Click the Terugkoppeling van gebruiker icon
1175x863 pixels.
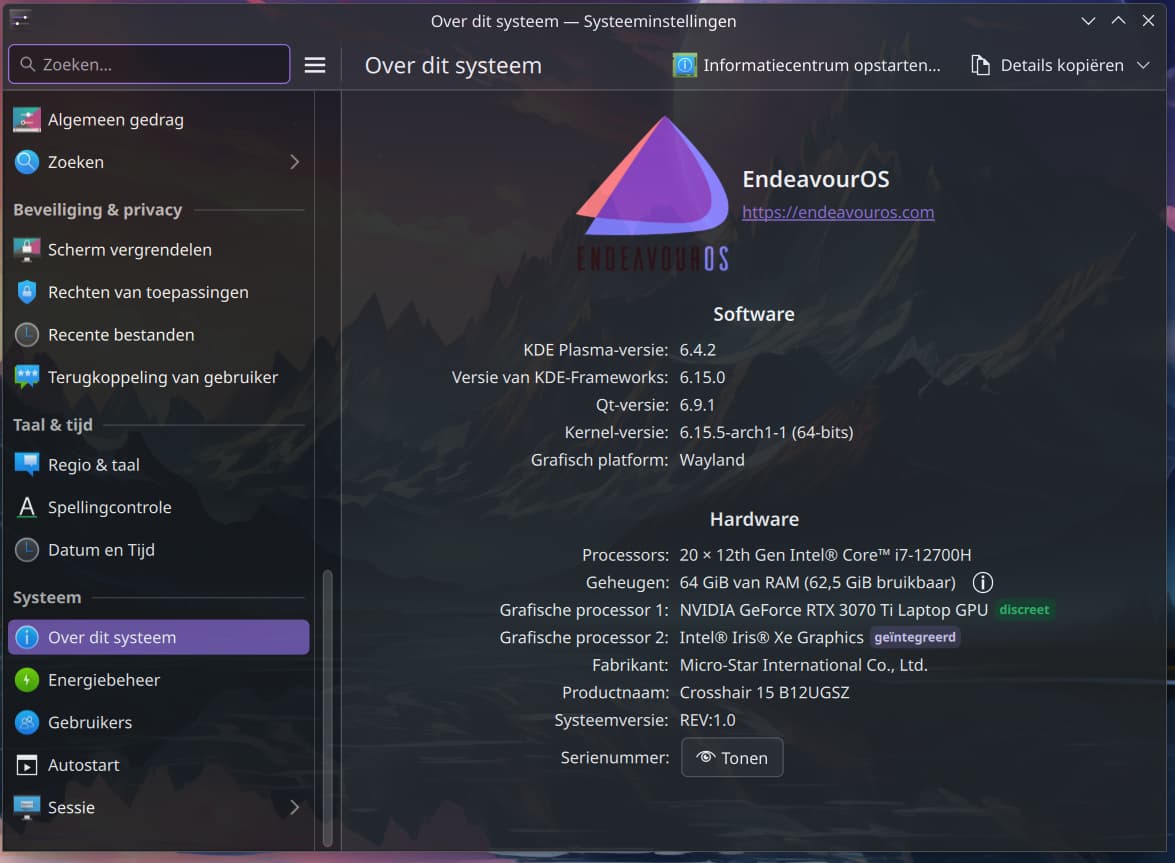[27, 377]
